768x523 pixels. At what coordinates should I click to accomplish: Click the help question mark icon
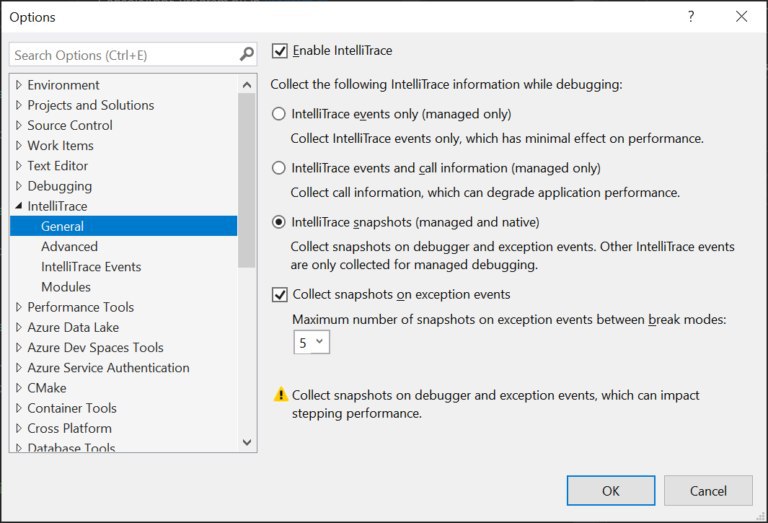pos(691,17)
